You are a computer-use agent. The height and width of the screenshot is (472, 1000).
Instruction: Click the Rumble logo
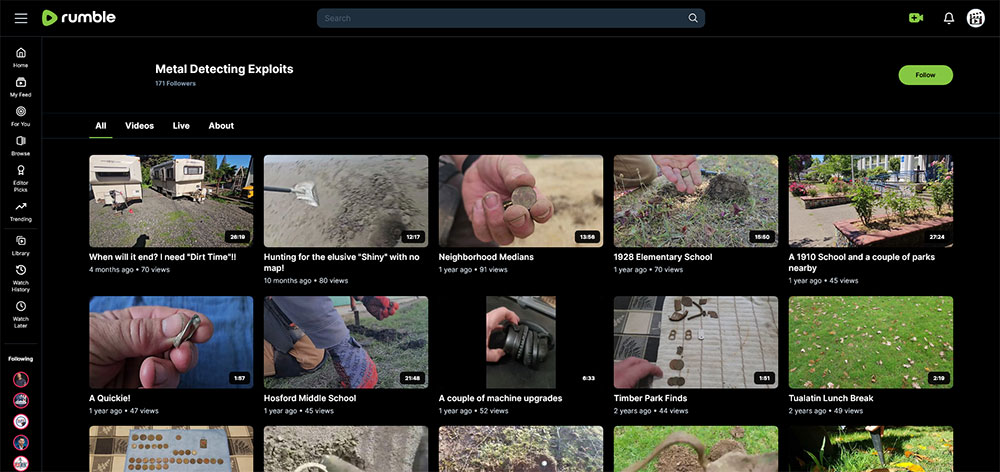coord(78,18)
